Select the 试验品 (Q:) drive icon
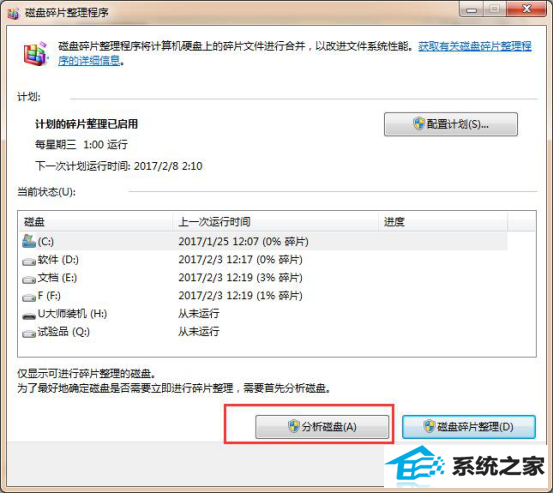 pos(29,333)
